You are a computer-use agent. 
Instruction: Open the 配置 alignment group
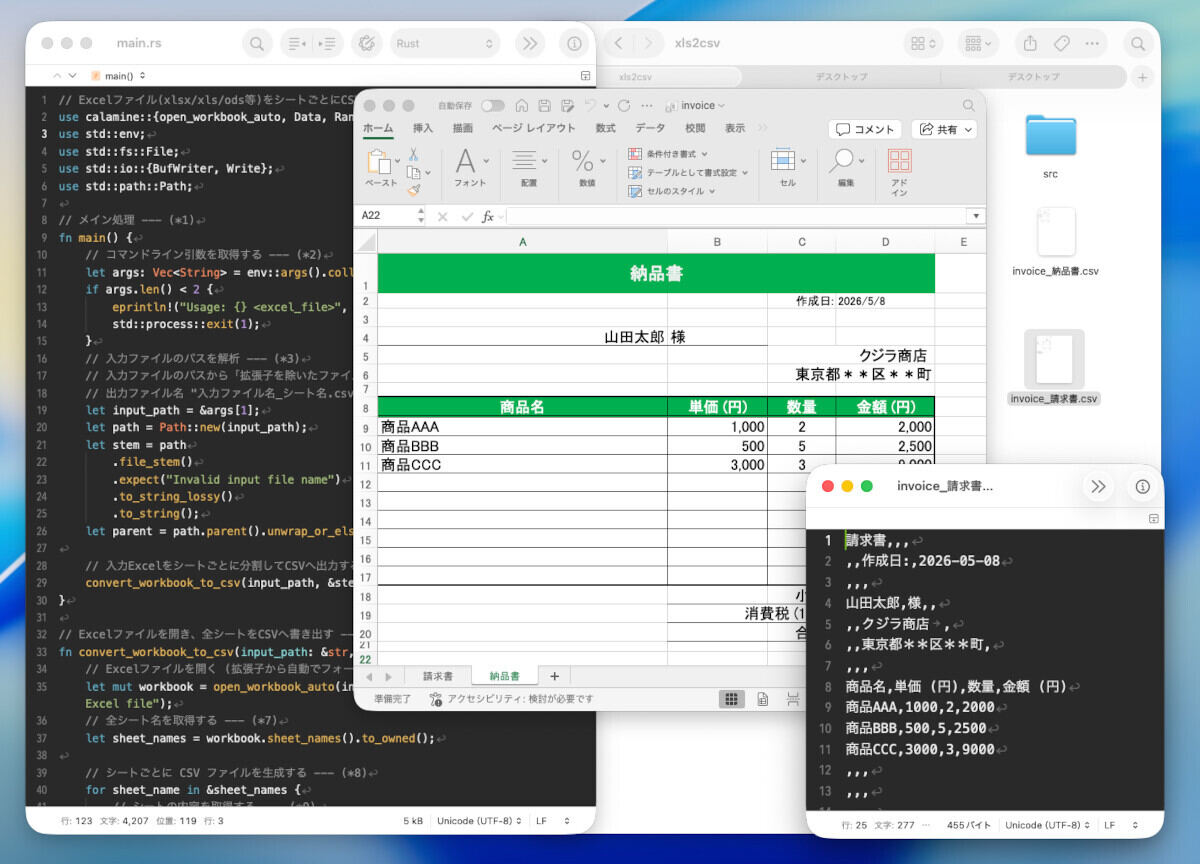click(529, 168)
